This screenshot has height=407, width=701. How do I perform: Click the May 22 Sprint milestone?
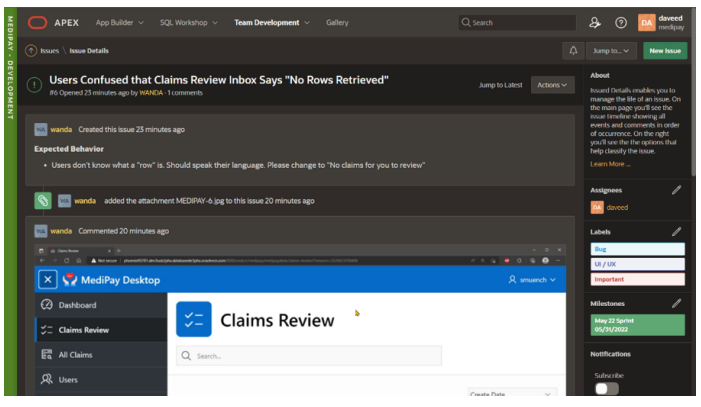pyautogui.click(x=638, y=325)
